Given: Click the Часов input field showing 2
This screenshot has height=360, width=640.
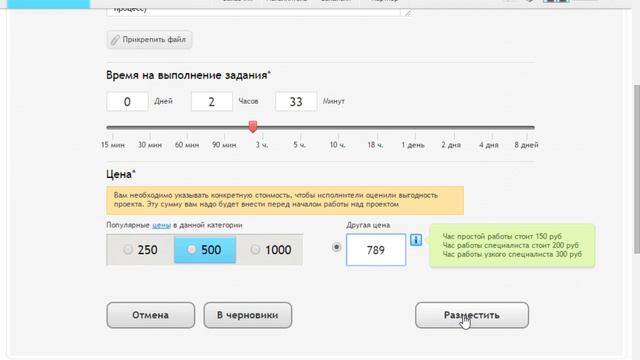Looking at the screenshot, I should point(211,102).
